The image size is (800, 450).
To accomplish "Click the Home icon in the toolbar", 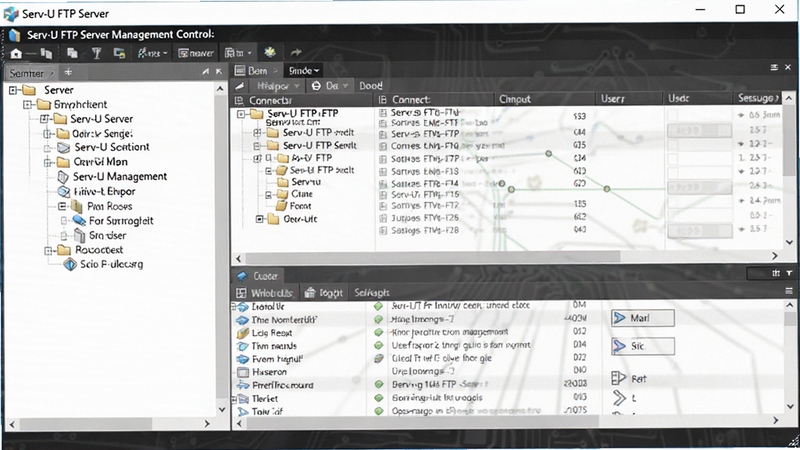I will click(16, 53).
